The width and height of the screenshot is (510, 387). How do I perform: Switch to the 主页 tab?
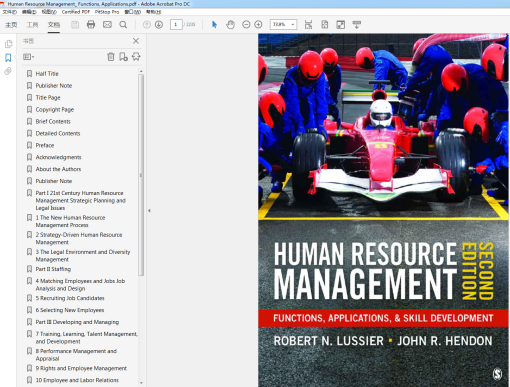tap(11, 25)
